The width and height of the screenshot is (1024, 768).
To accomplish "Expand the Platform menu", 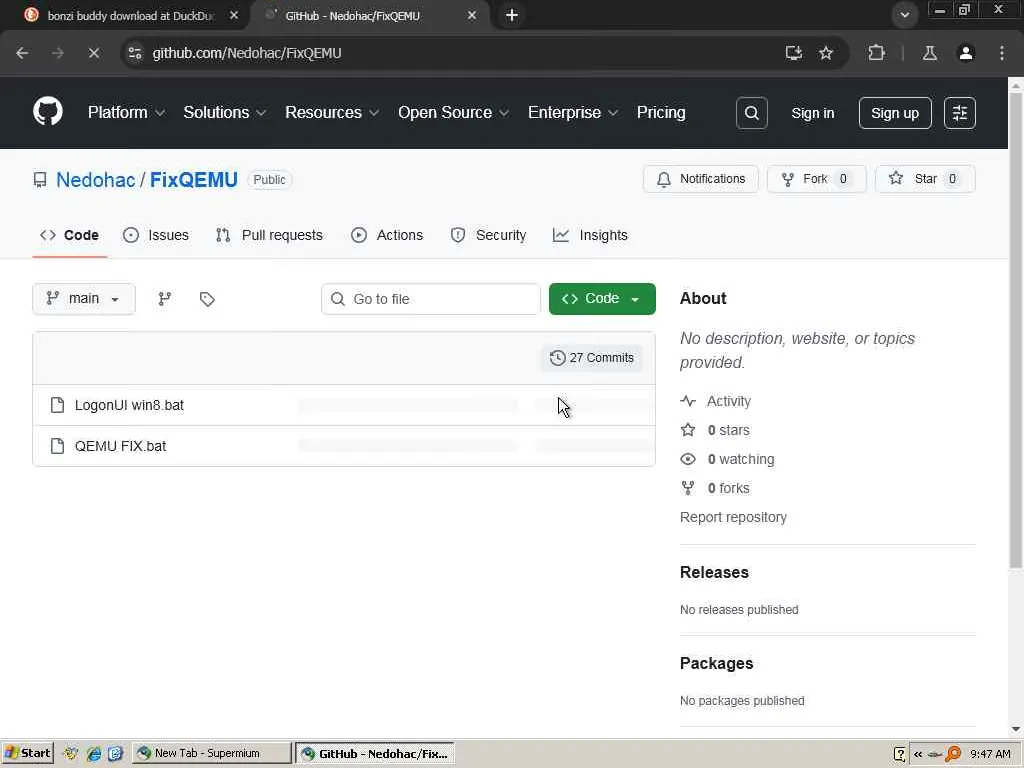I will tap(126, 112).
